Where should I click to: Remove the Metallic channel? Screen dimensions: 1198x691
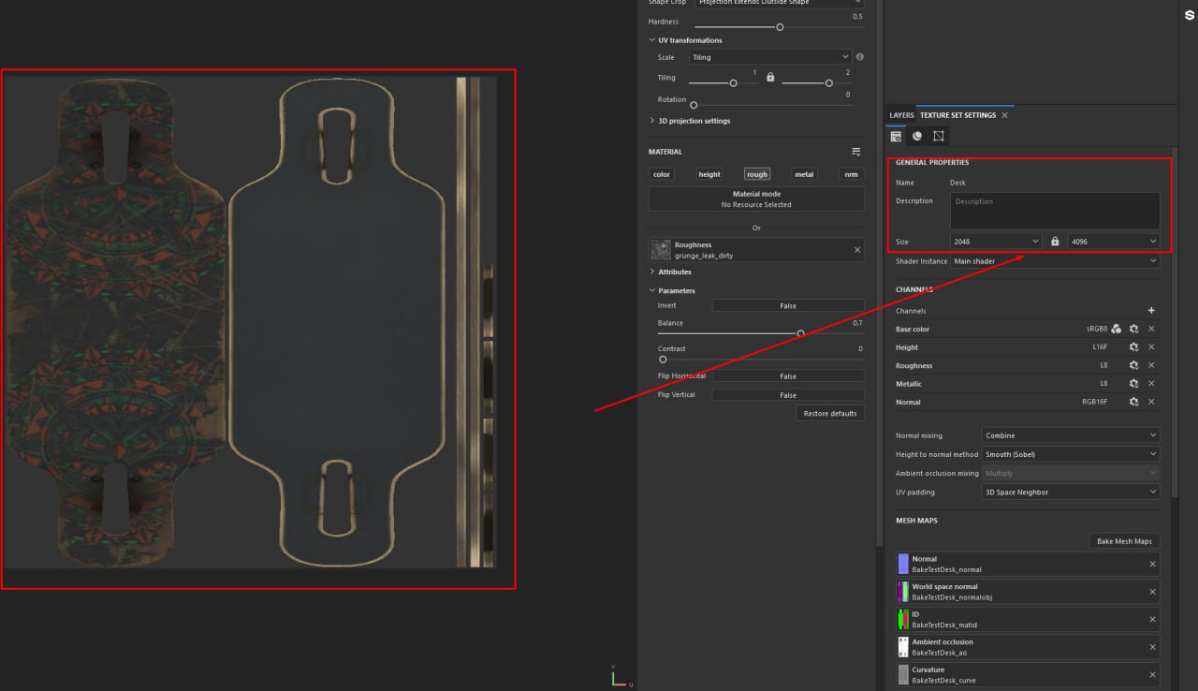coord(1151,384)
